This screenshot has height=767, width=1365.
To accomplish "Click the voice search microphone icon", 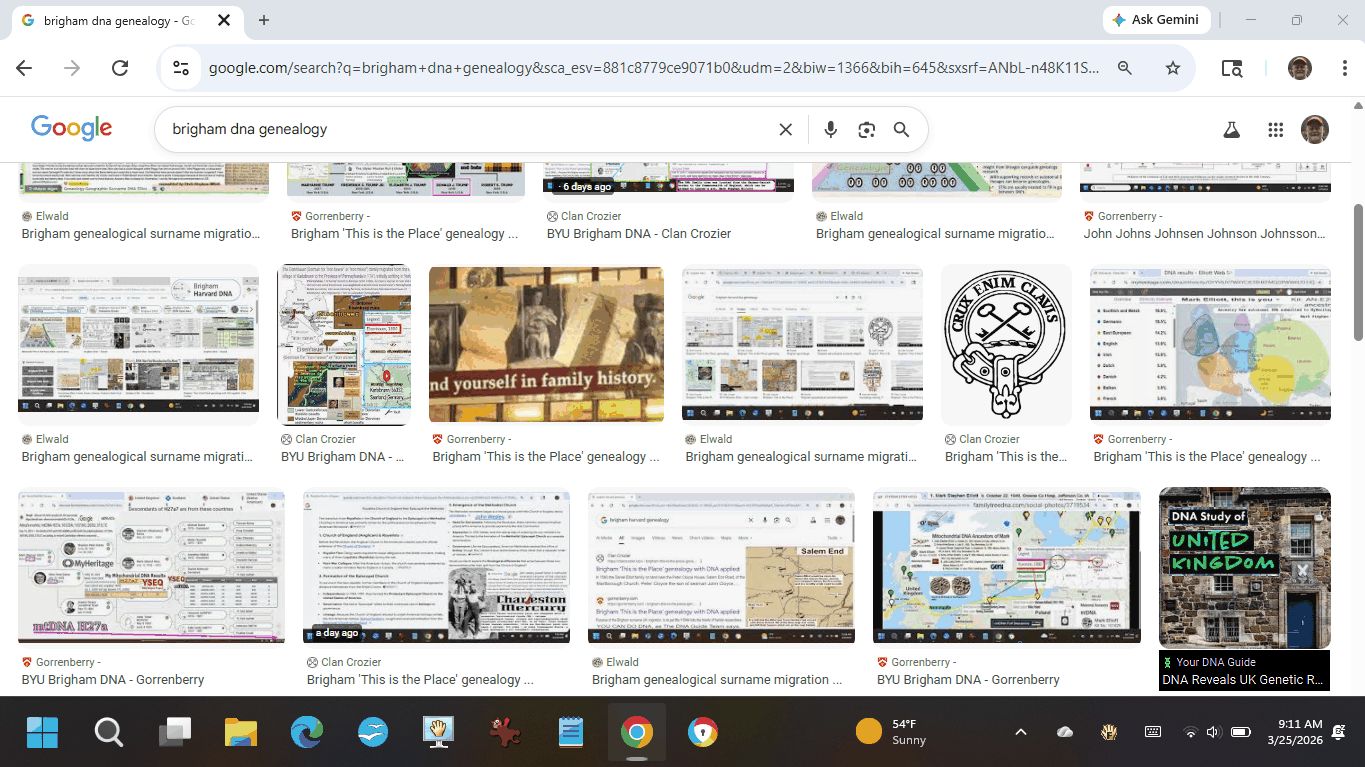I will tap(830, 130).
